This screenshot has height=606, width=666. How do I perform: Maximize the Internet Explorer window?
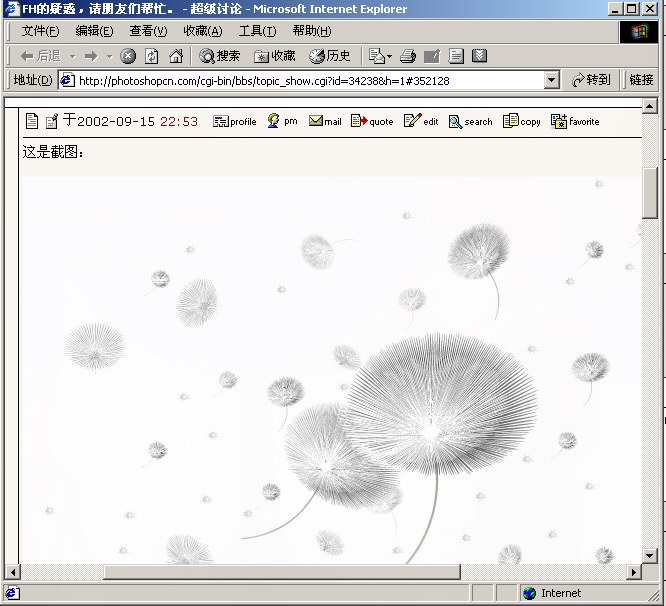click(x=632, y=8)
